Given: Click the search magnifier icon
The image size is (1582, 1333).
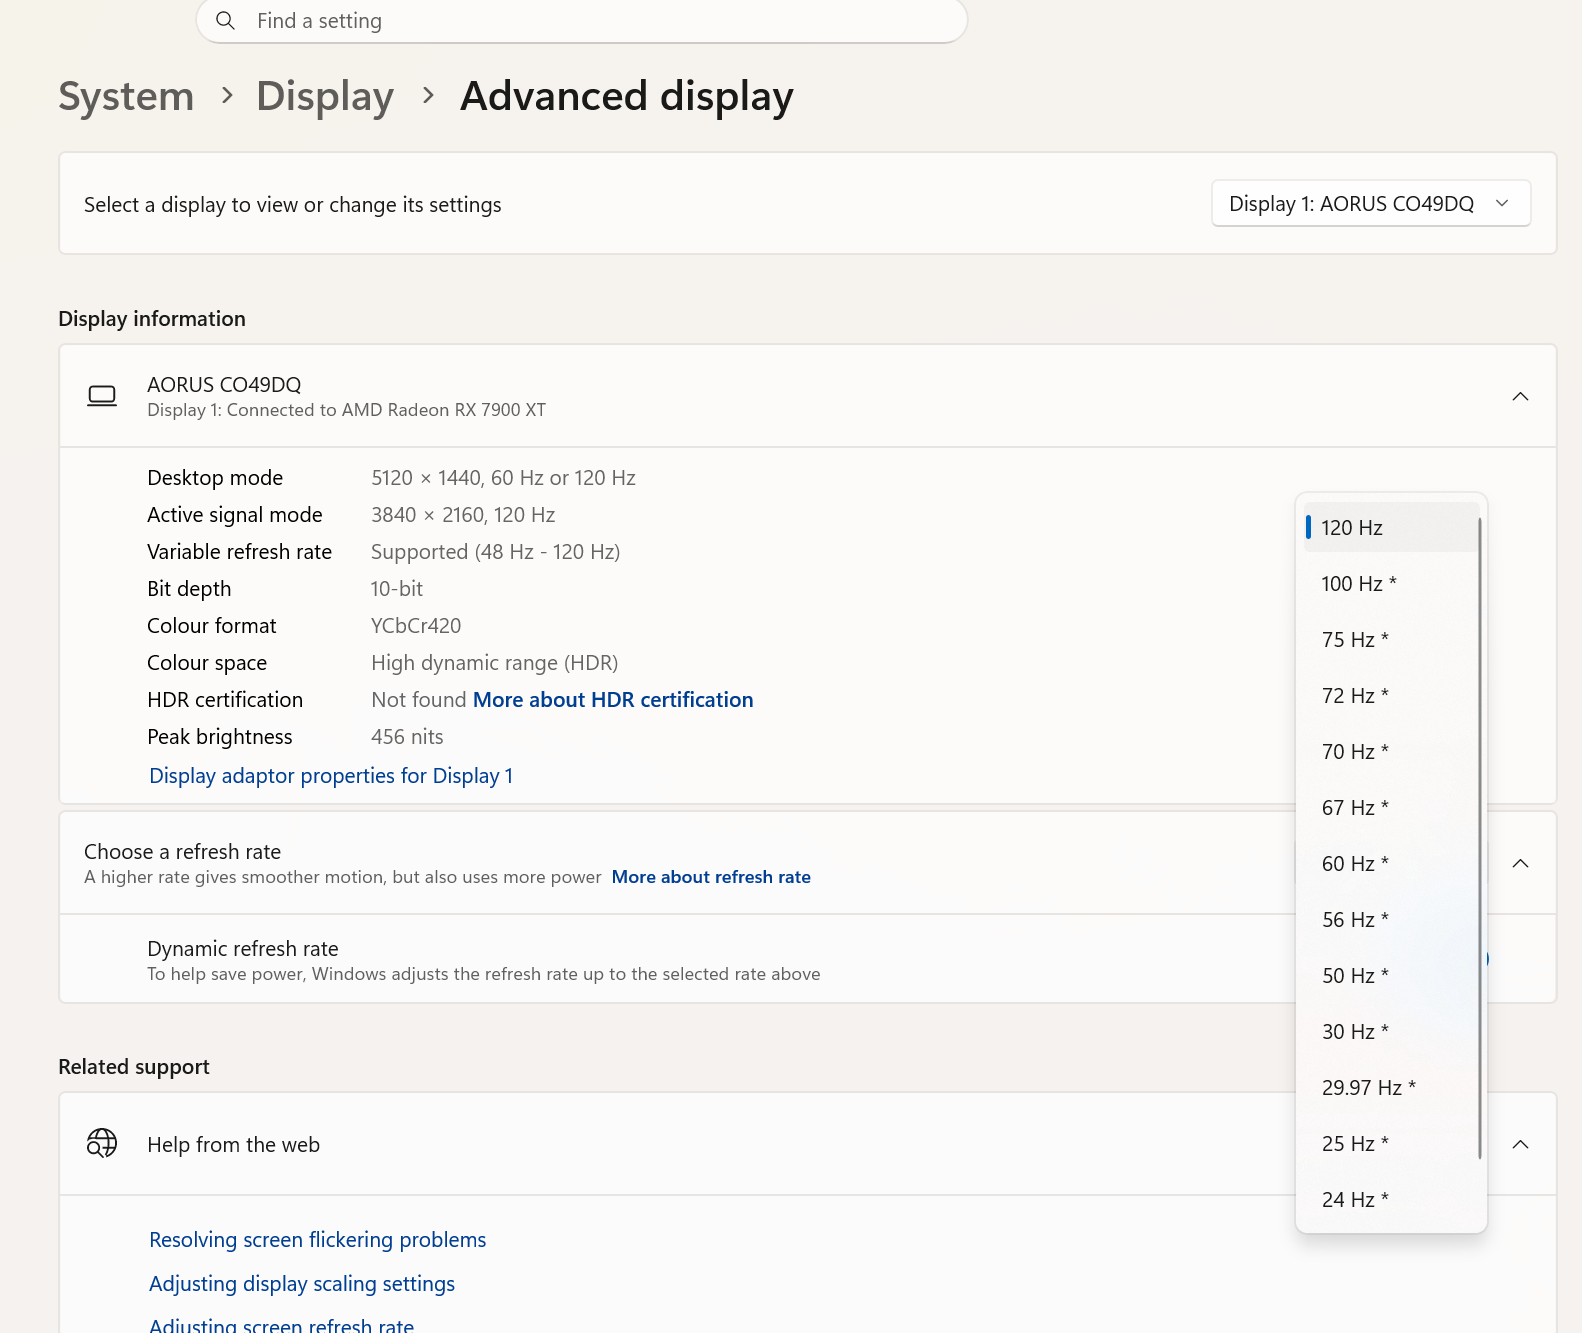Looking at the screenshot, I should [226, 21].
